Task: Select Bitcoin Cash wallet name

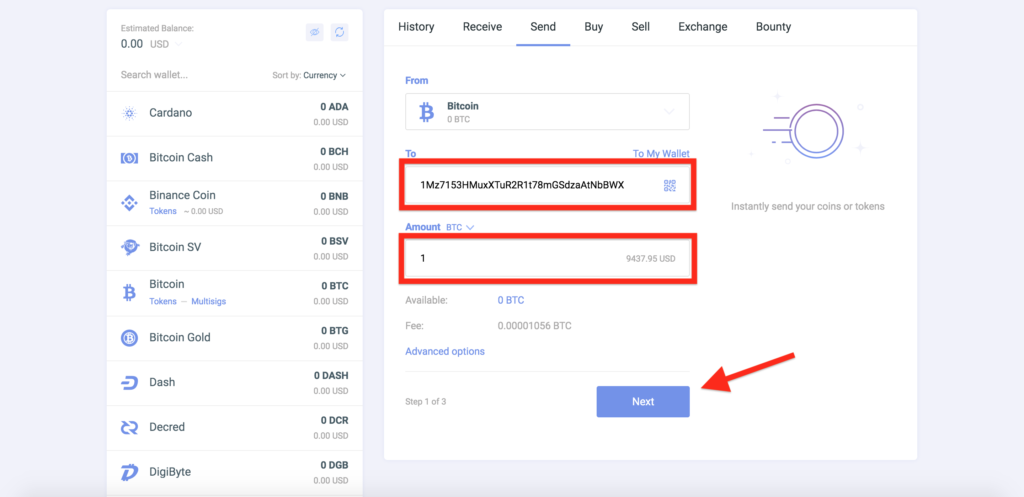Action: (x=181, y=157)
